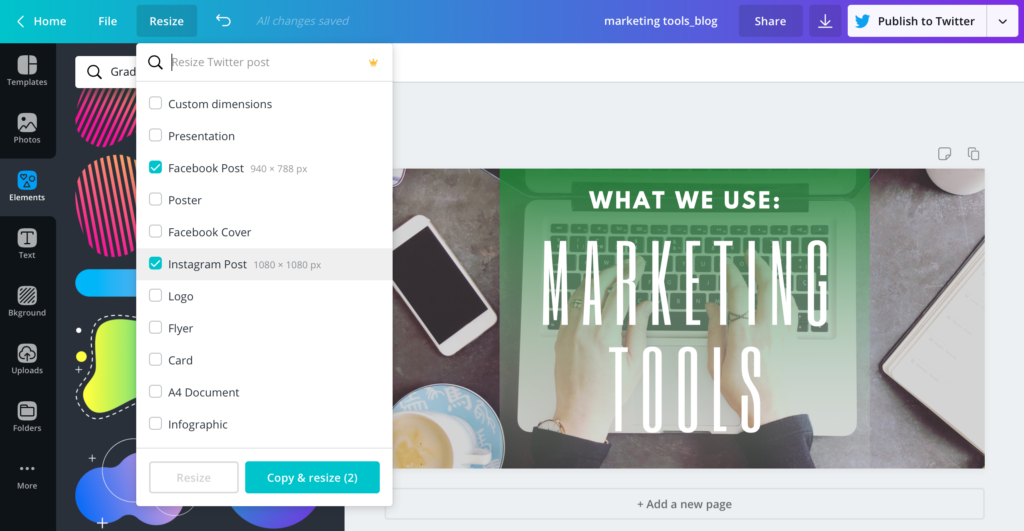
Task: Select the orange striped shape element
Action: [x=106, y=206]
